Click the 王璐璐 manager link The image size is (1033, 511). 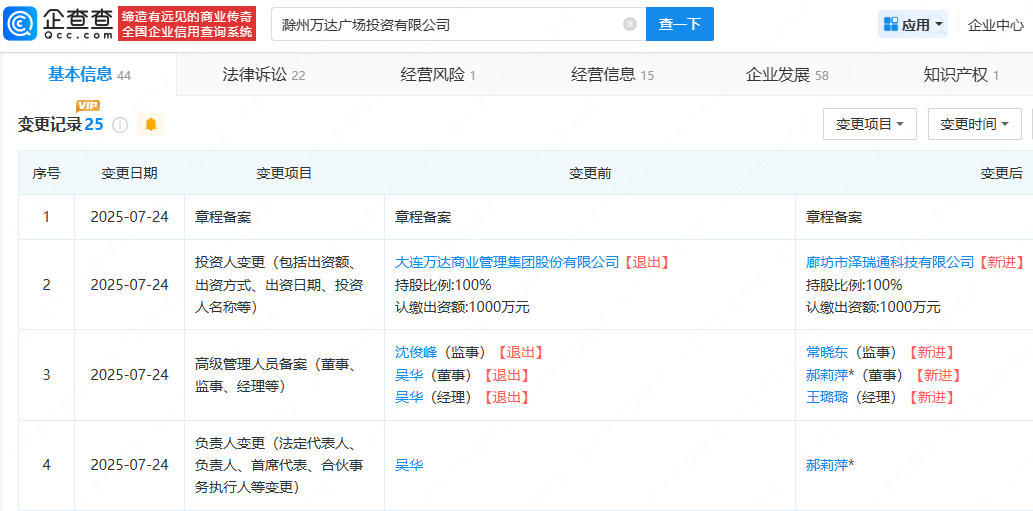tap(827, 397)
